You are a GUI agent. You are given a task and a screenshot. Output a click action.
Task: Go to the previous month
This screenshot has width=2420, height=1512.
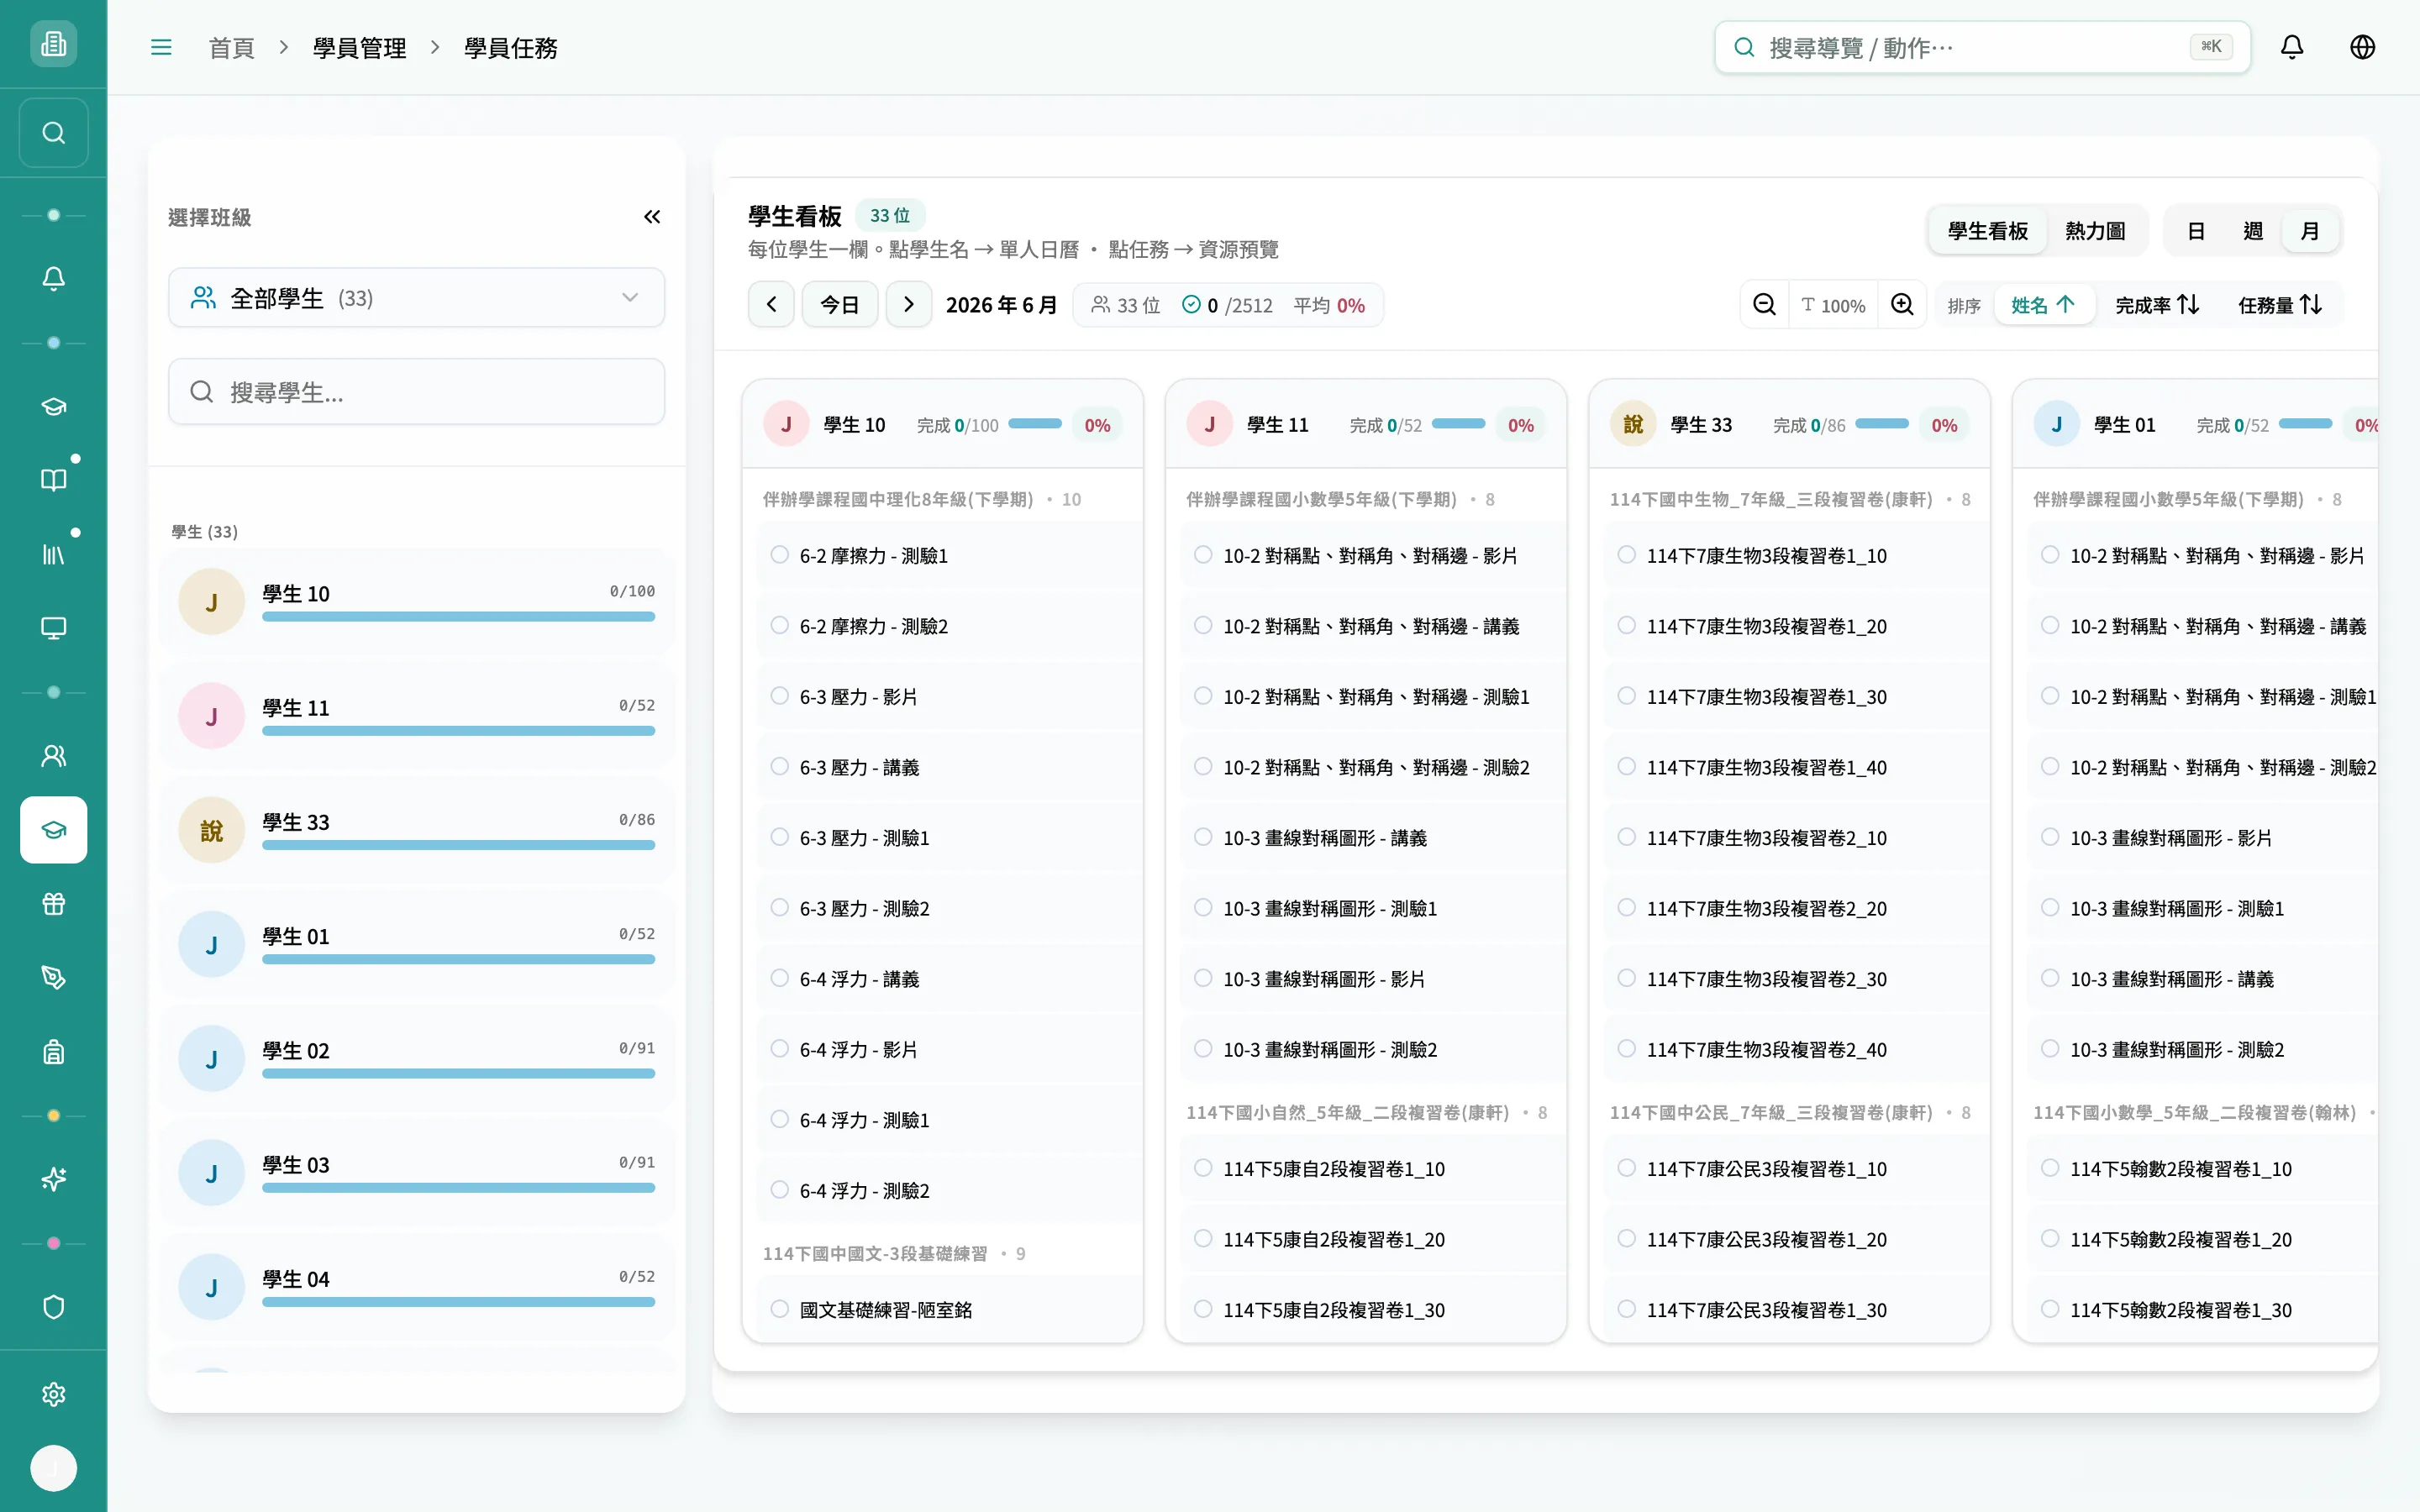(771, 305)
